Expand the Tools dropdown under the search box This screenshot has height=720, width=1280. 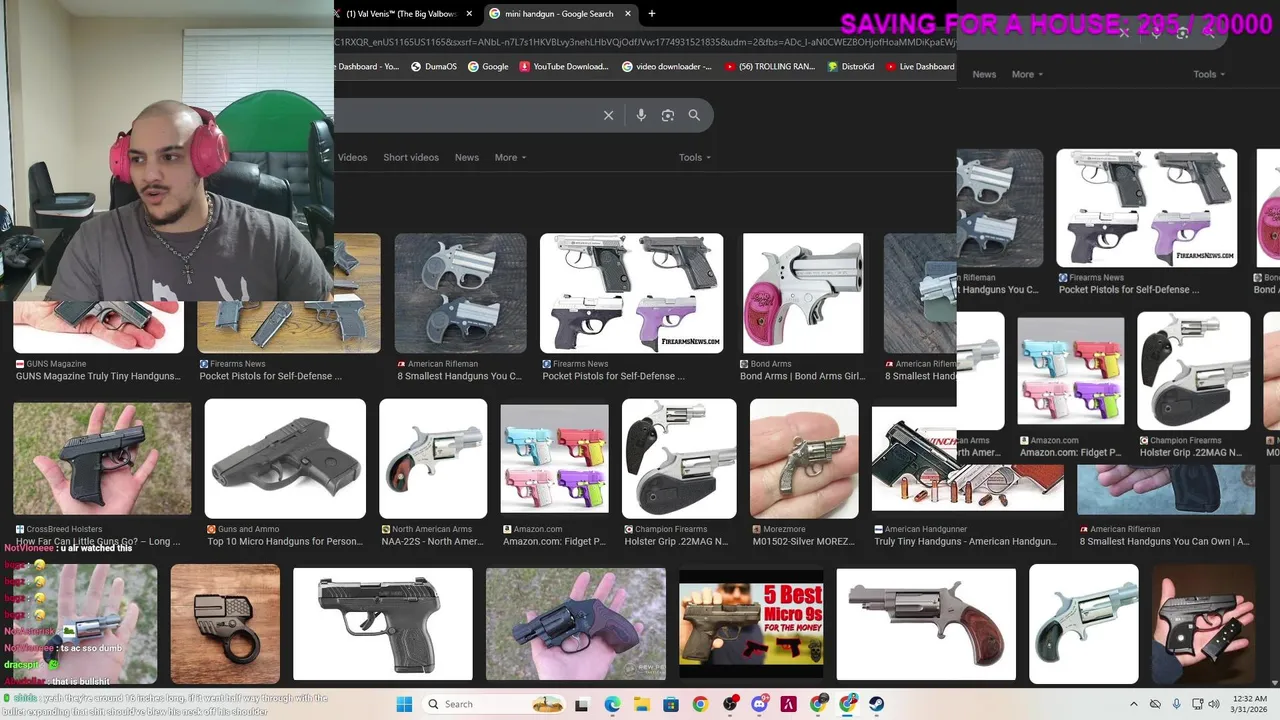pos(695,157)
